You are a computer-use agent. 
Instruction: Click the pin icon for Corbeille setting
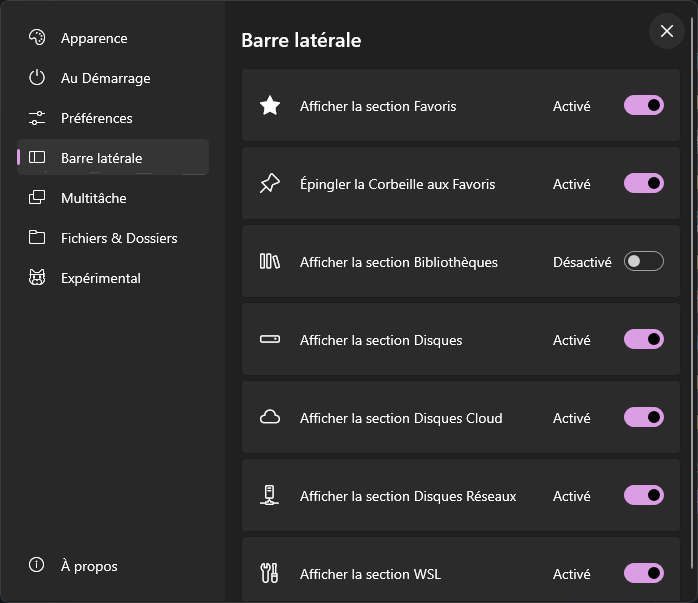270,183
